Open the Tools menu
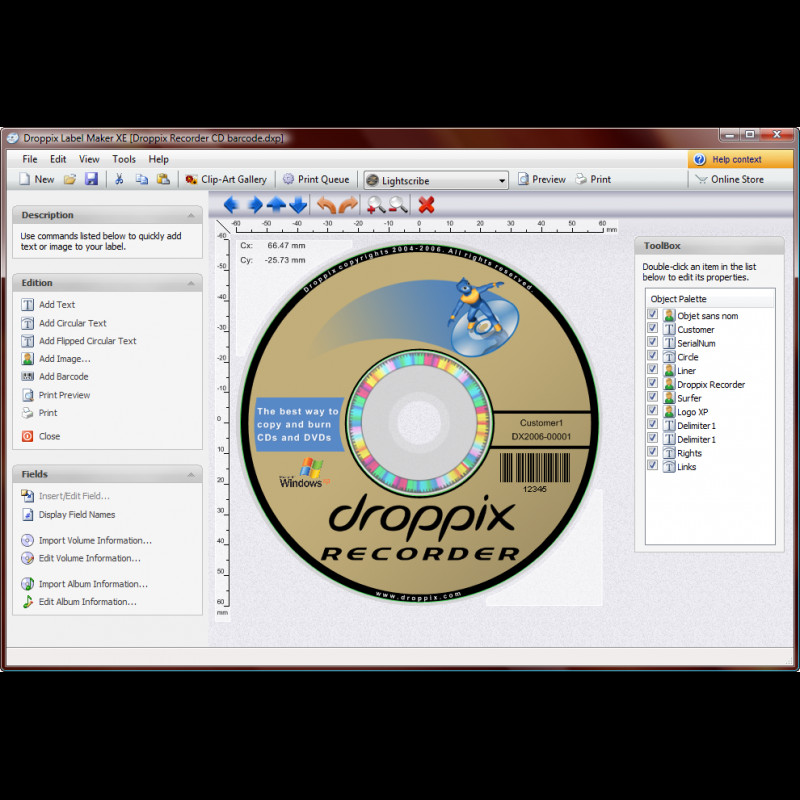Screen dimensions: 800x800 pos(124,159)
